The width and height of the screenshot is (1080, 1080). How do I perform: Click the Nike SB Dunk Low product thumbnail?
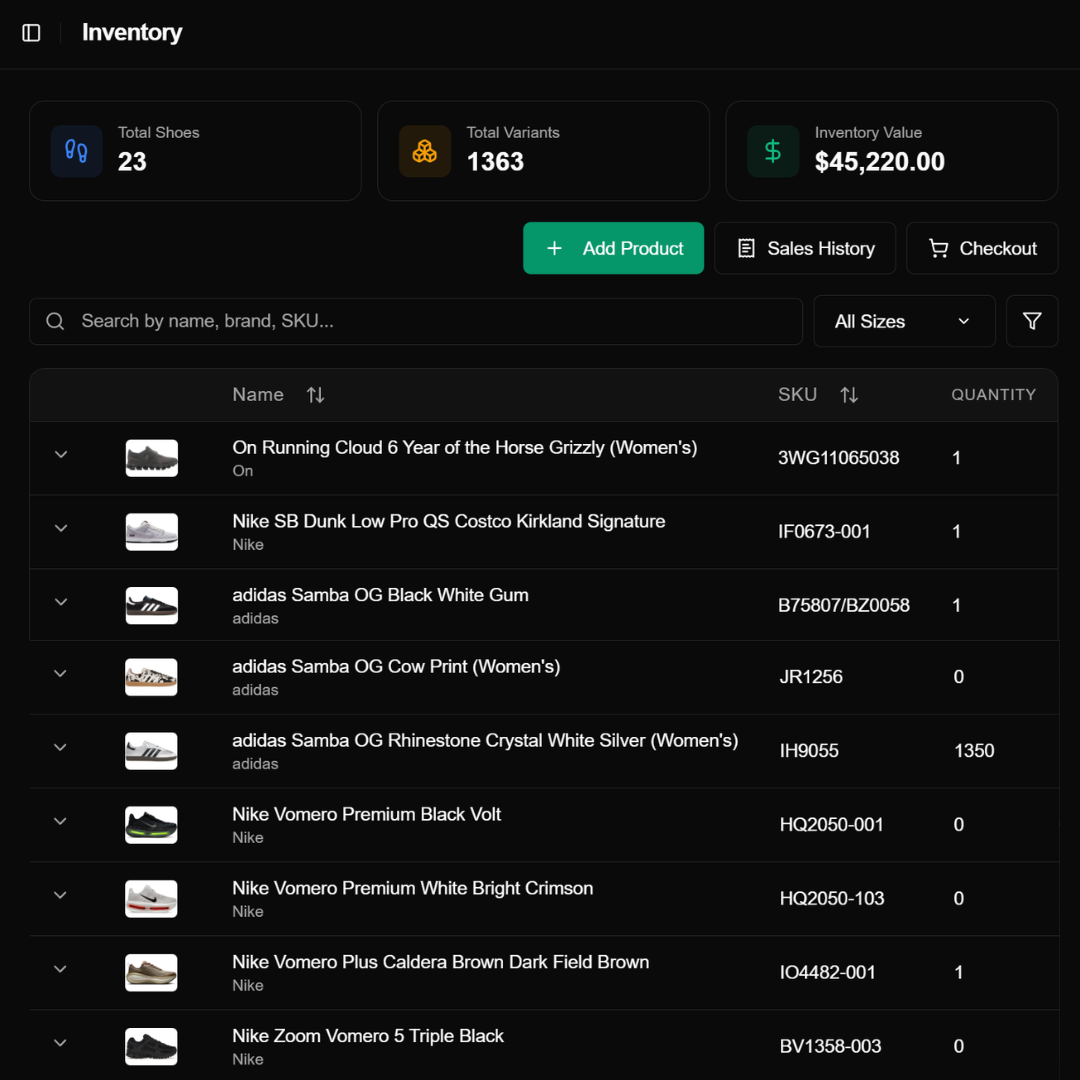click(151, 531)
